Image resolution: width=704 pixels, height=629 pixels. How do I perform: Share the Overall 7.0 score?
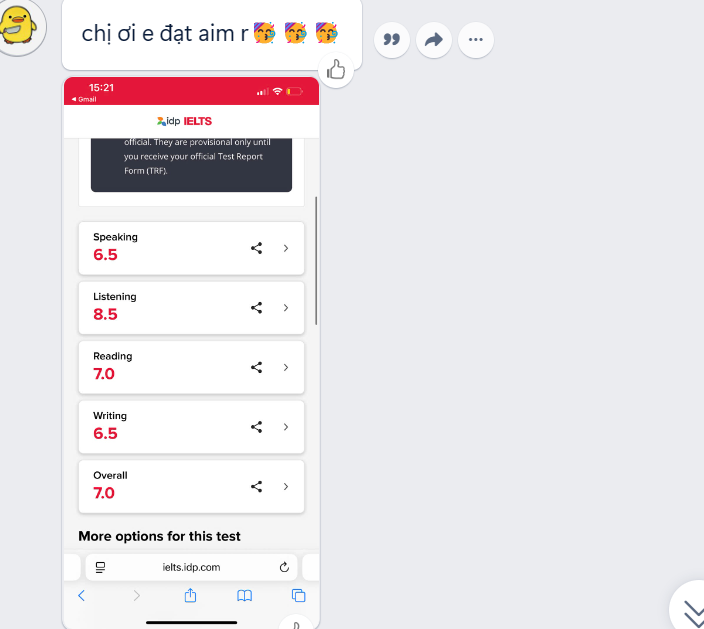pyautogui.click(x=256, y=487)
